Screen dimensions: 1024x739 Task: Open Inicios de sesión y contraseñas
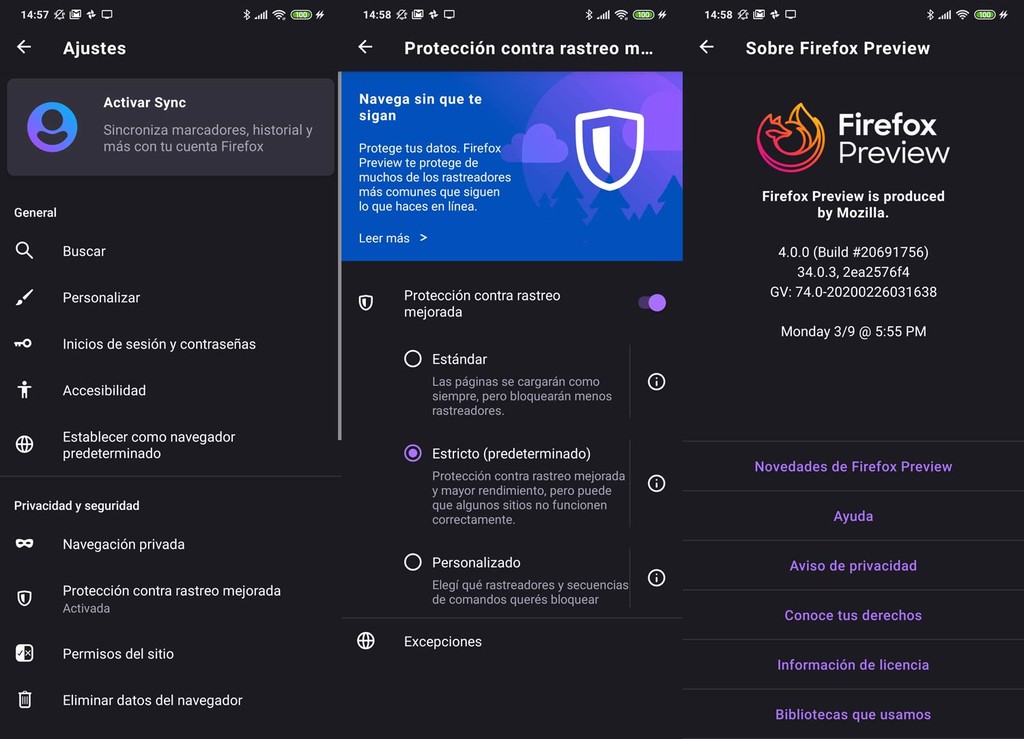170,344
